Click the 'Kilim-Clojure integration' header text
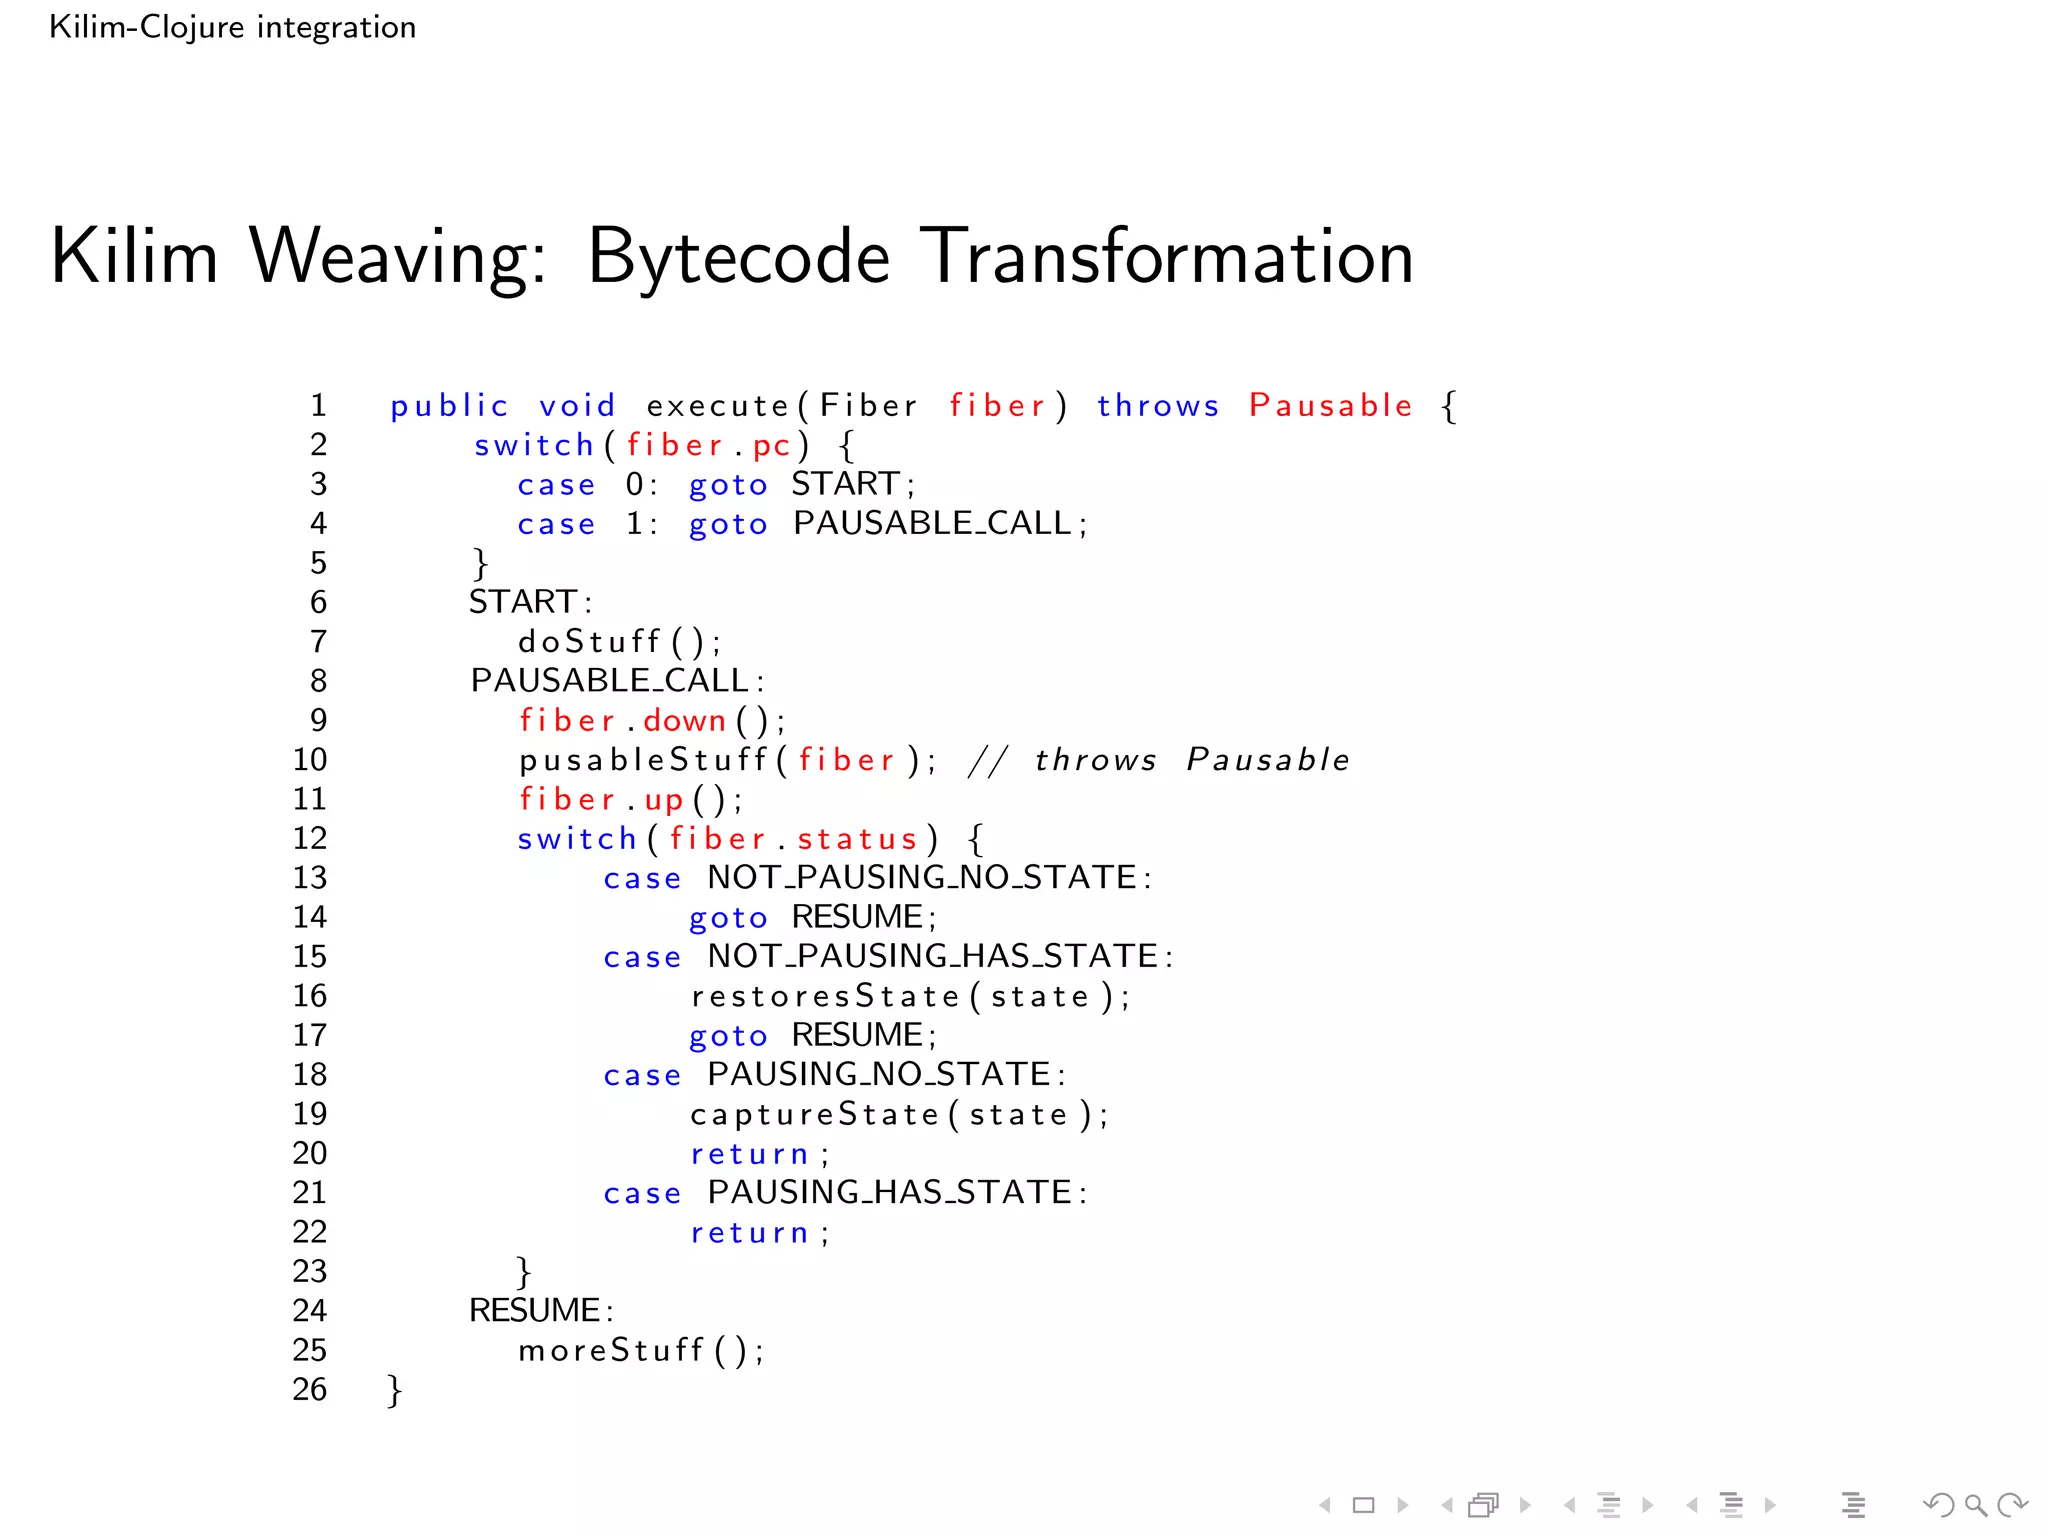Image resolution: width=2048 pixels, height=1536 pixels. (x=232, y=27)
